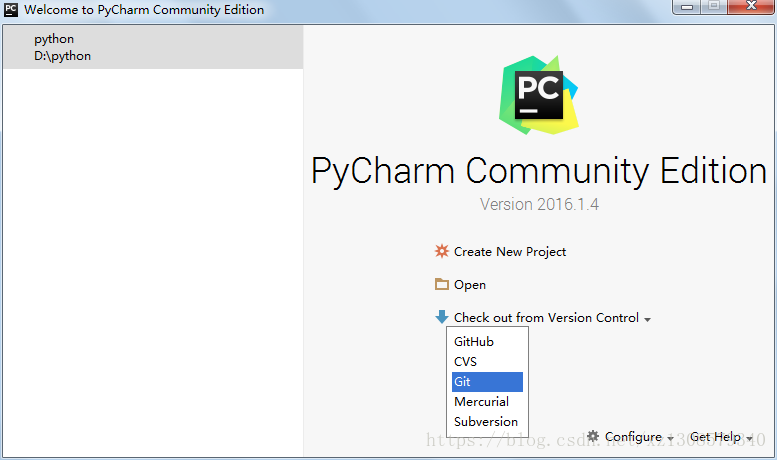Choose Git in the checkout menu
This screenshot has width=777, height=460.
point(488,382)
